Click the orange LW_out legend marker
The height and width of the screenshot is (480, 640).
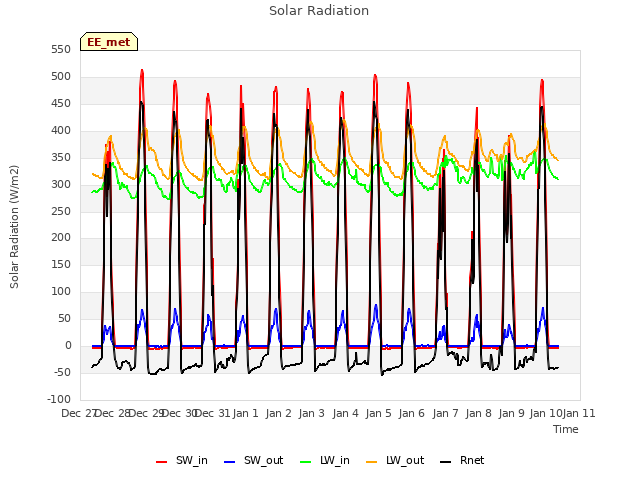point(372,462)
